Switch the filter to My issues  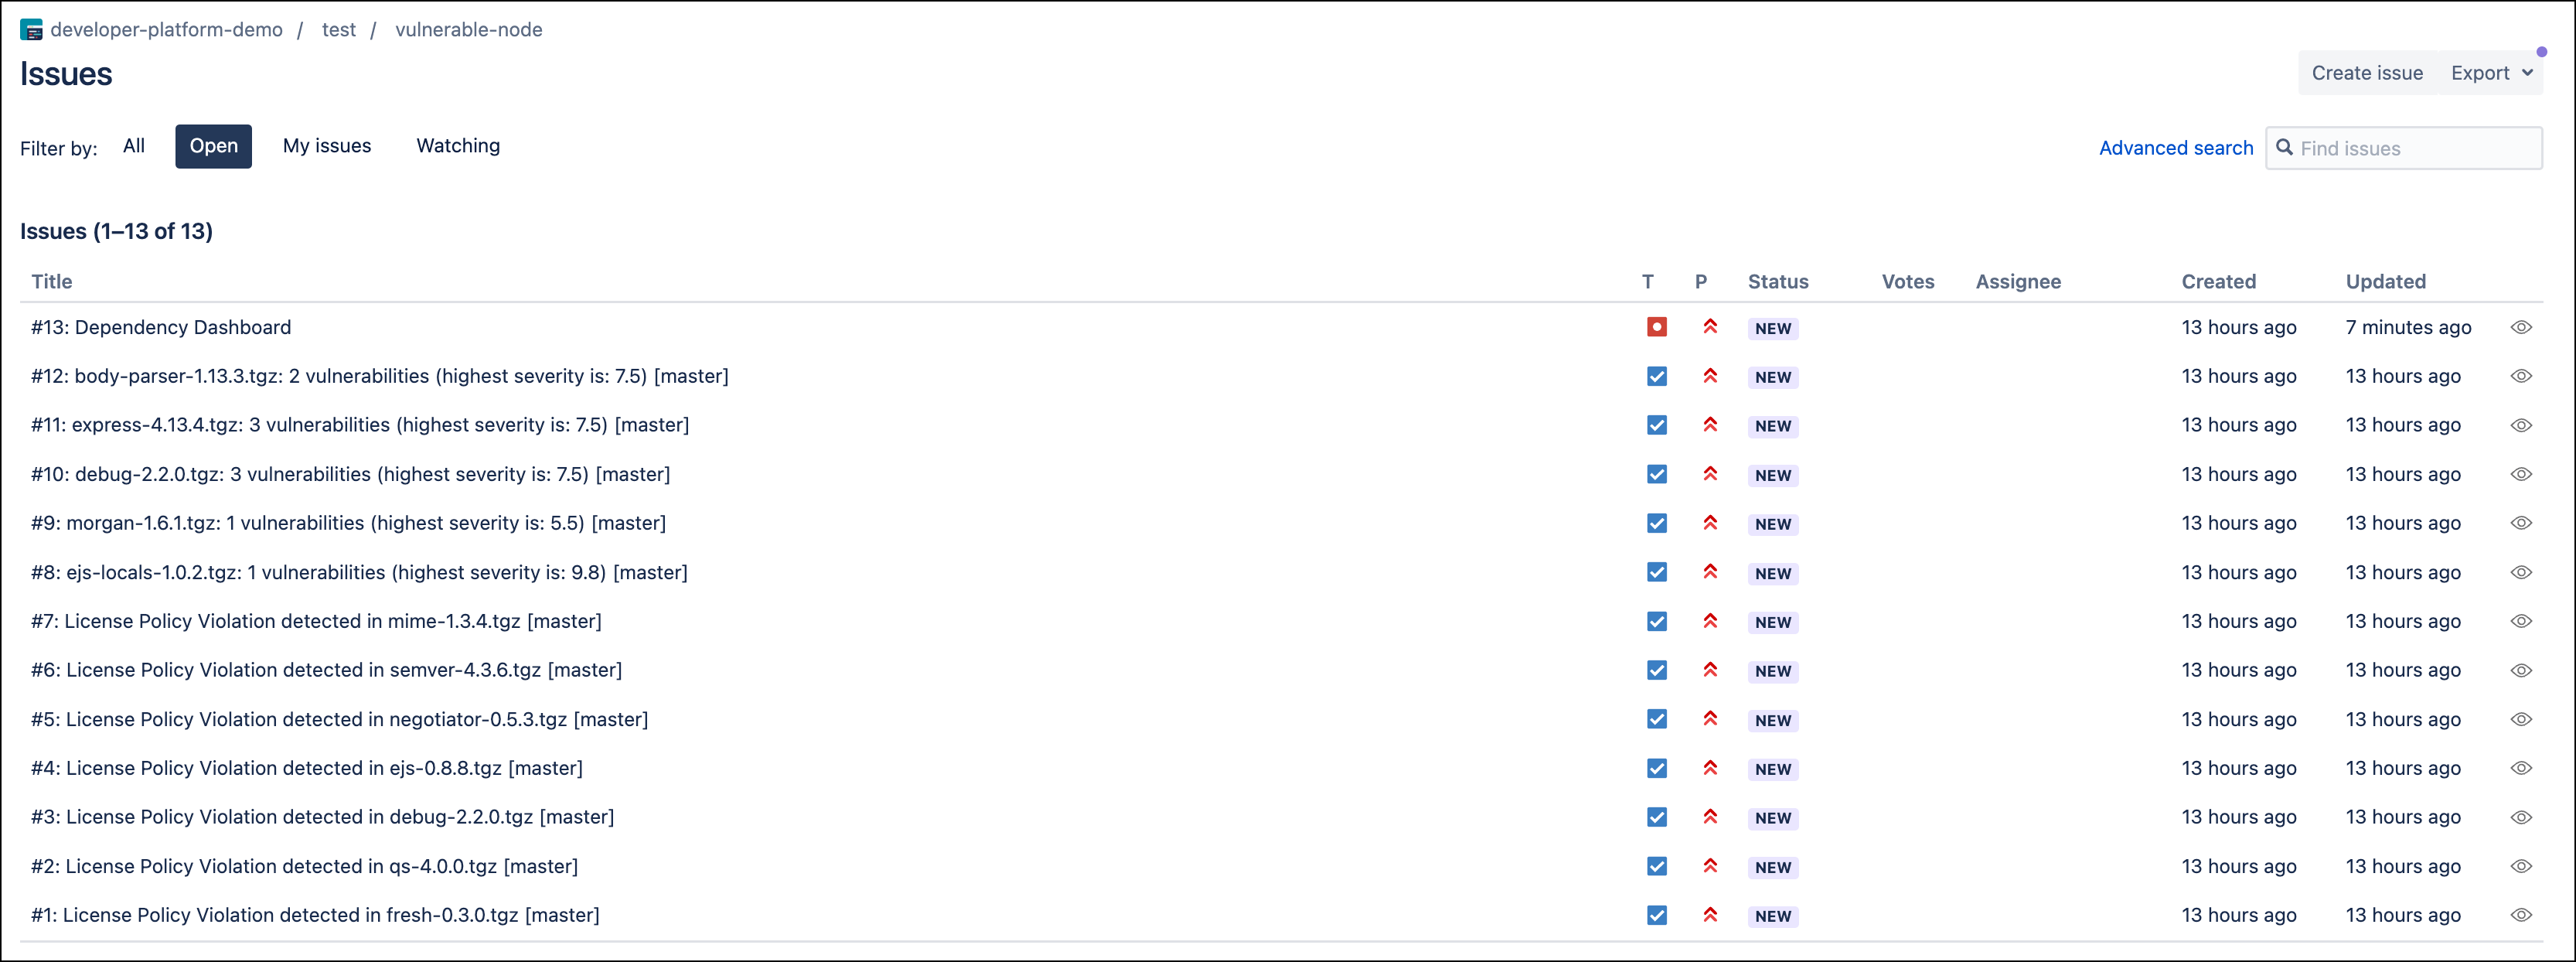(326, 146)
